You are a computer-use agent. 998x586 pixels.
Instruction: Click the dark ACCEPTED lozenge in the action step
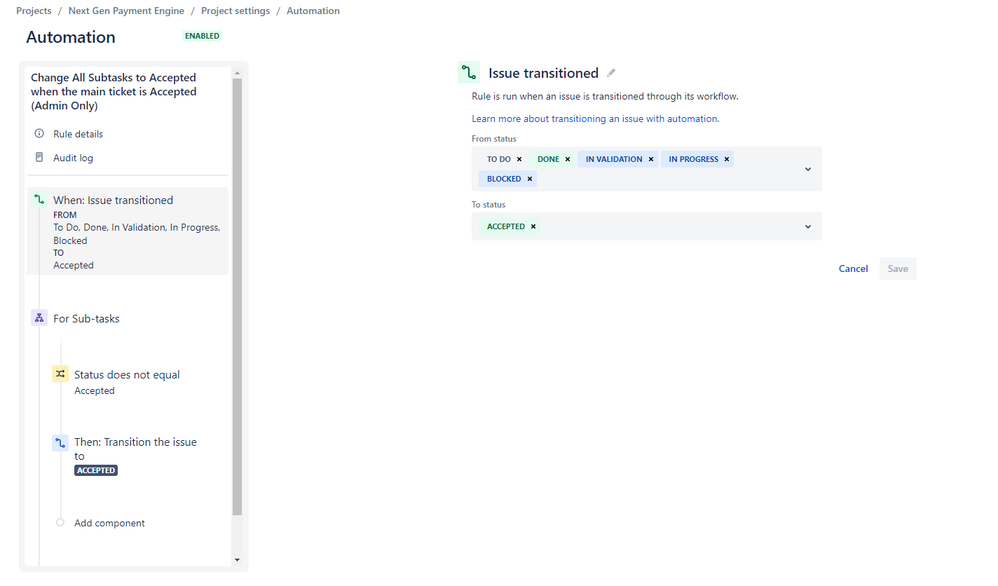[x=96, y=470]
